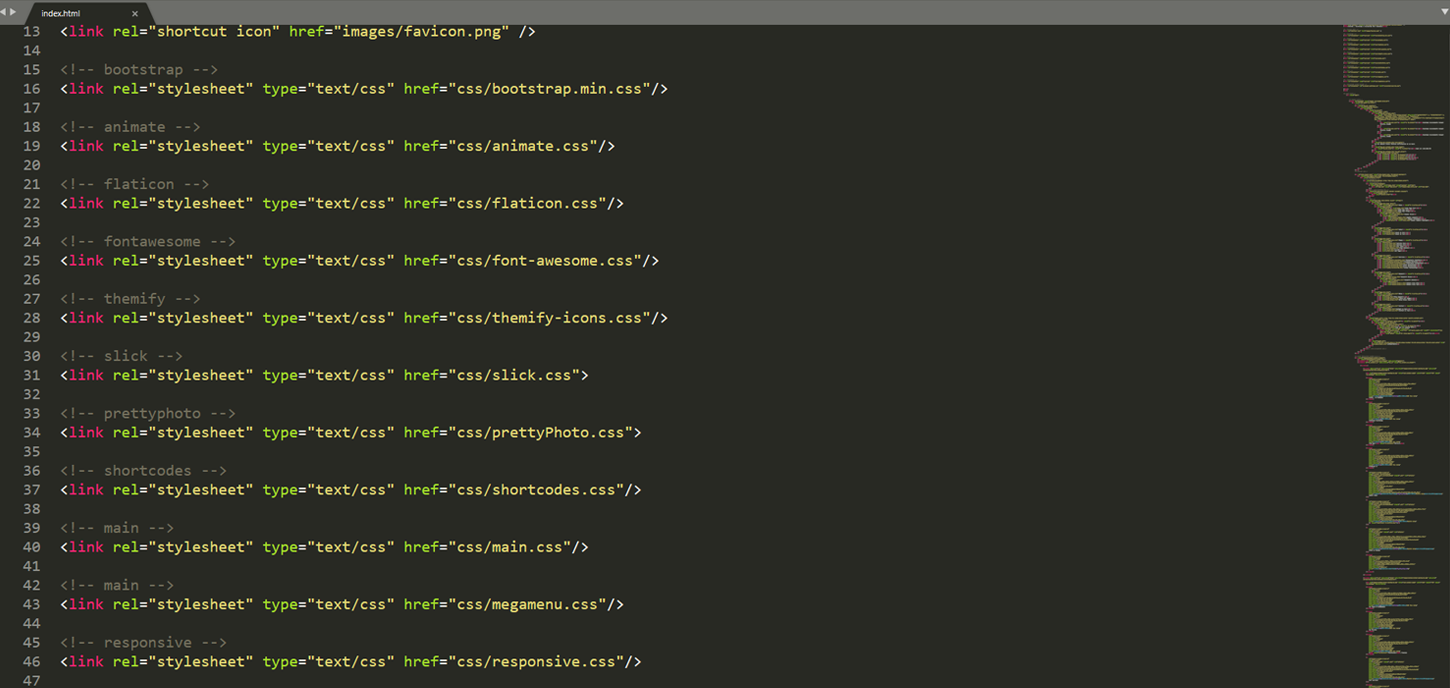Viewport: 1450px width, 688px height.
Task: Click the minimap code overview
Action: pyautogui.click(x=1394, y=355)
